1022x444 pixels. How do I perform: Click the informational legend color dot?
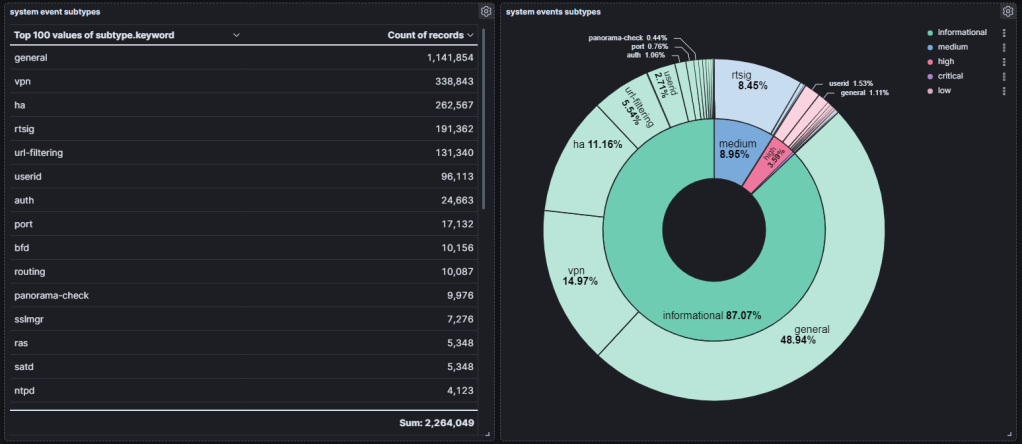click(x=929, y=33)
